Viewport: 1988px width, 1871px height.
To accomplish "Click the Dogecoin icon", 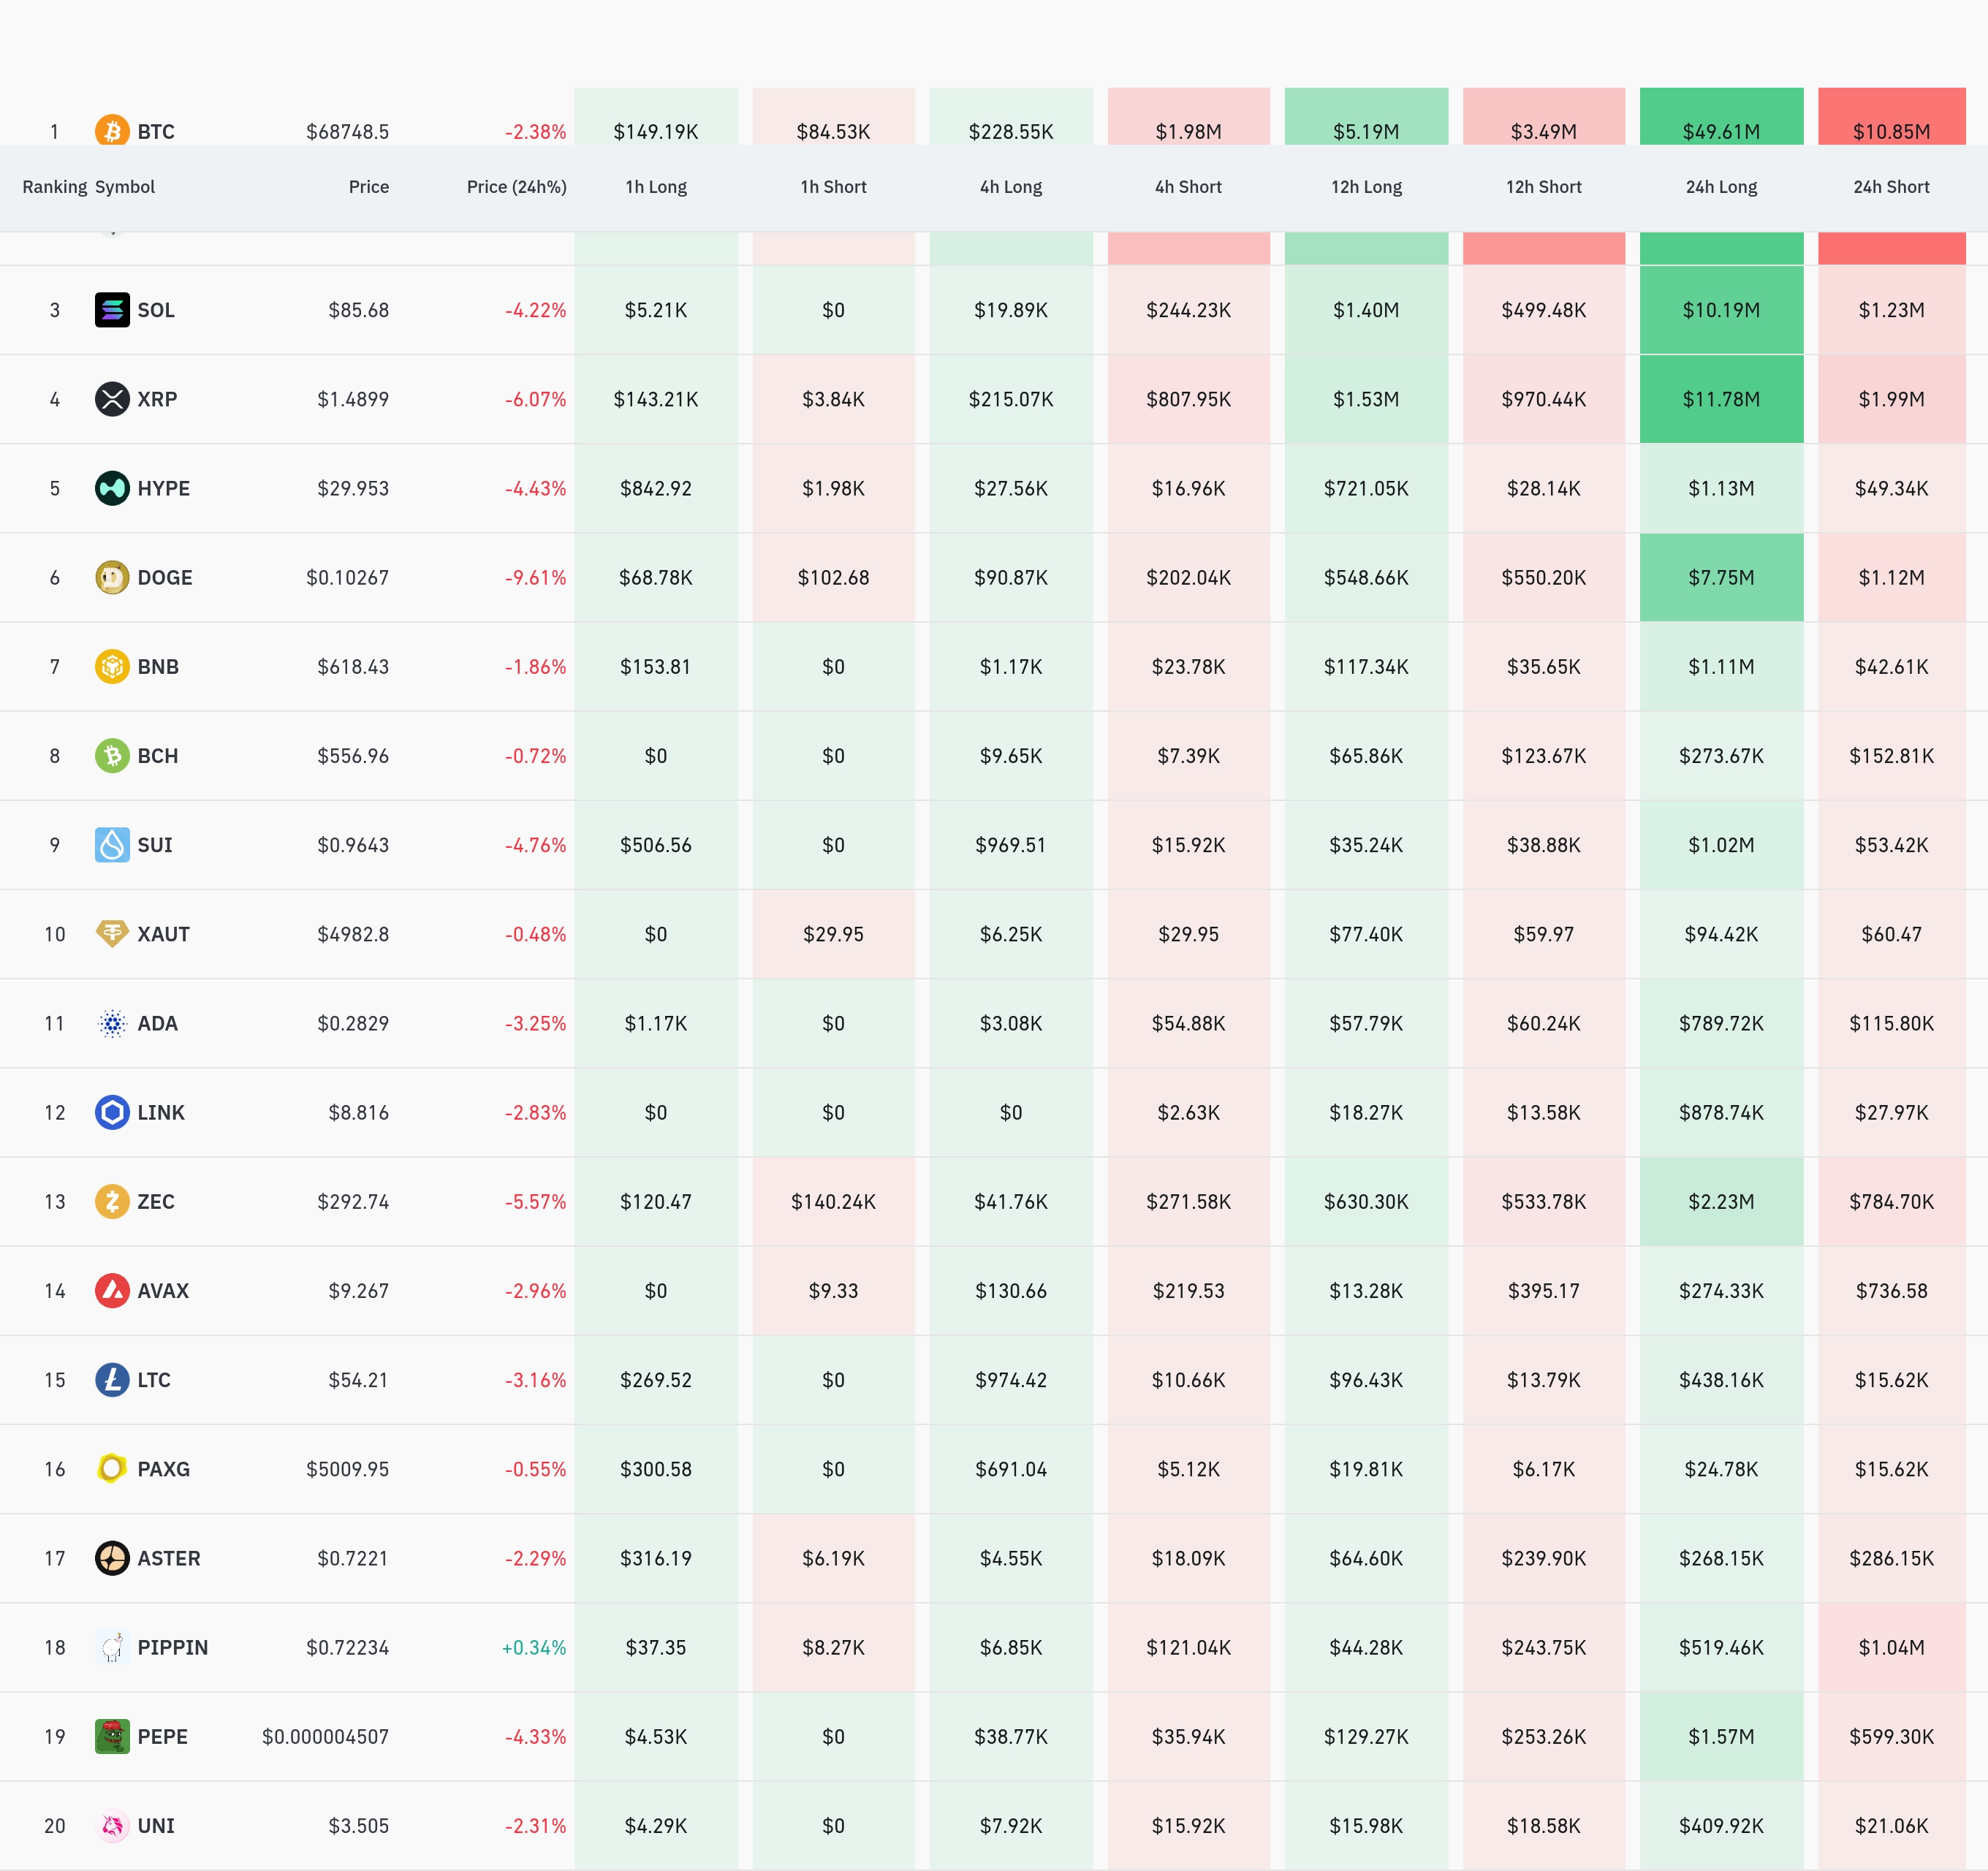I will coord(112,577).
